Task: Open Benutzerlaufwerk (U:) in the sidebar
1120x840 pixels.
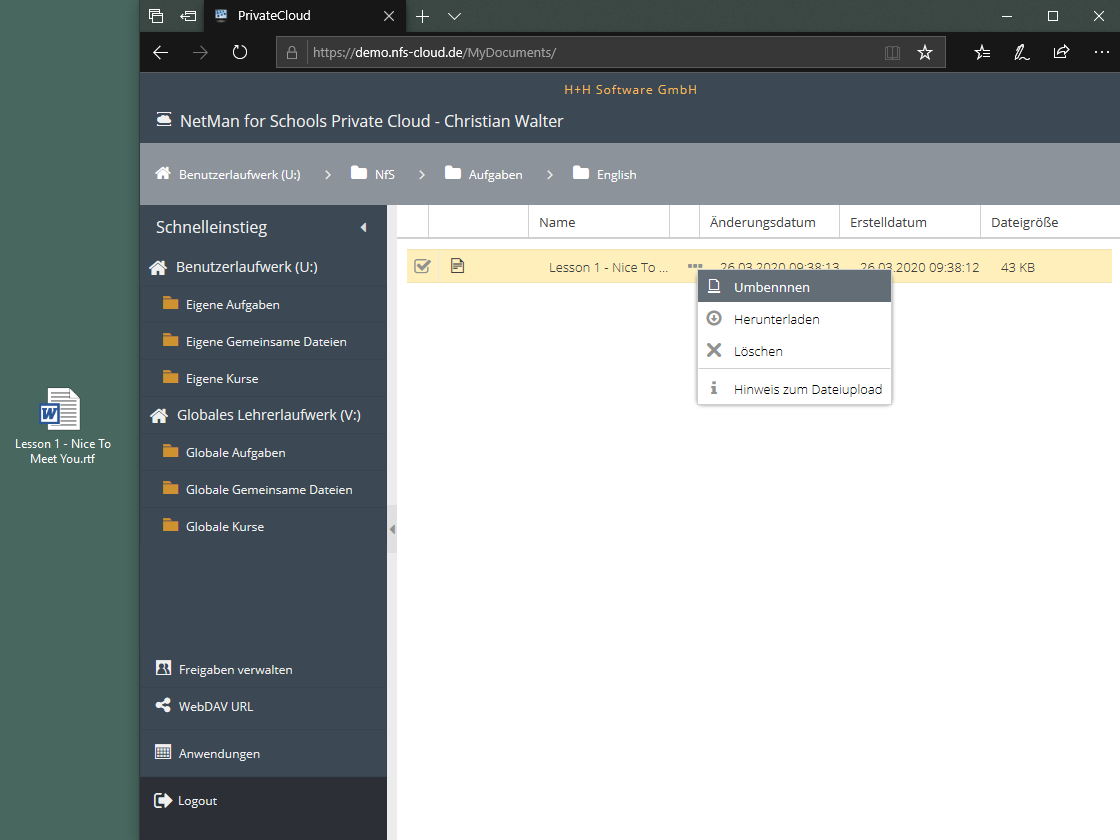Action: tap(263, 267)
